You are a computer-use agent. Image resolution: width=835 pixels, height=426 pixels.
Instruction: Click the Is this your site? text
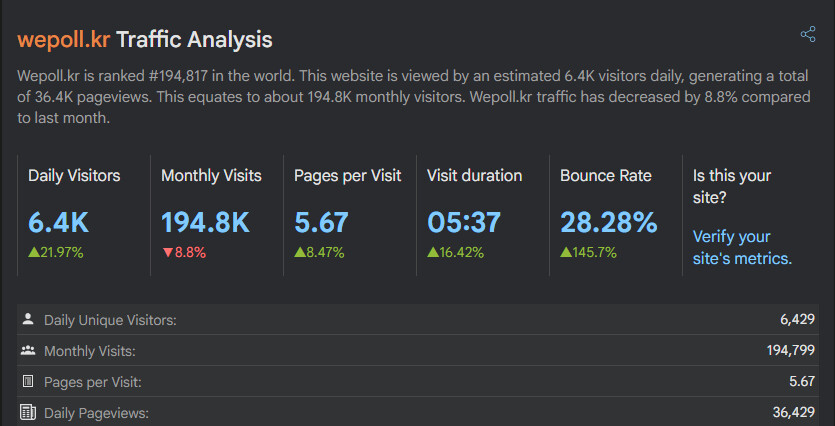[x=732, y=186]
